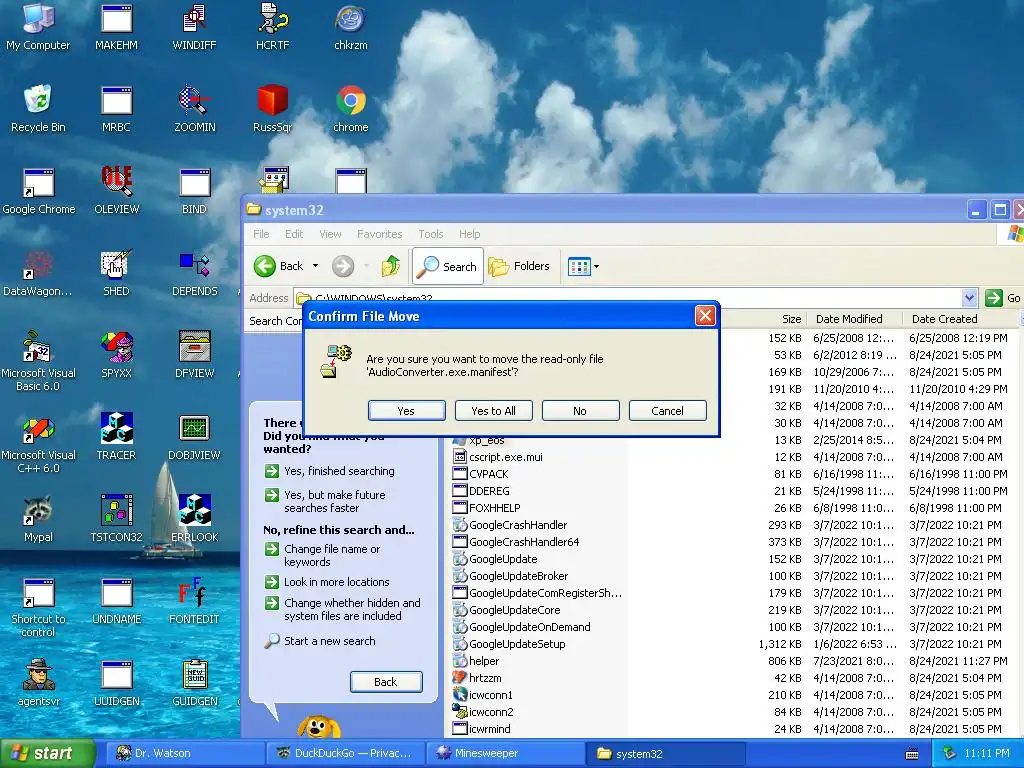1024x768 pixels.
Task: Open the Shortcut to control icon
Action: [x=38, y=607]
